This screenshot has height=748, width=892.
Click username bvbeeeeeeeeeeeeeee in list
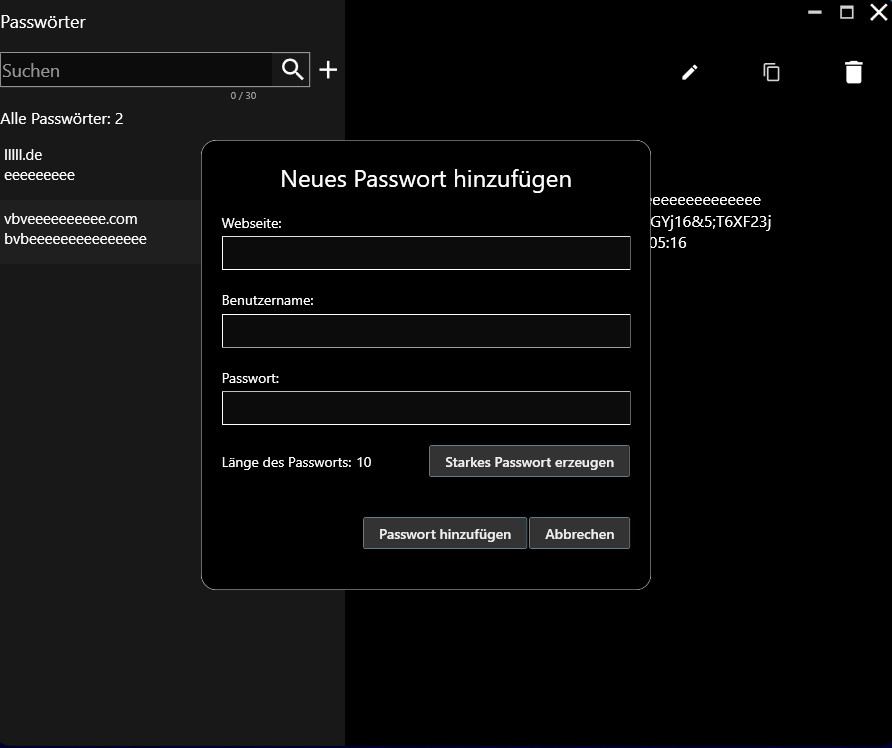tap(75, 239)
